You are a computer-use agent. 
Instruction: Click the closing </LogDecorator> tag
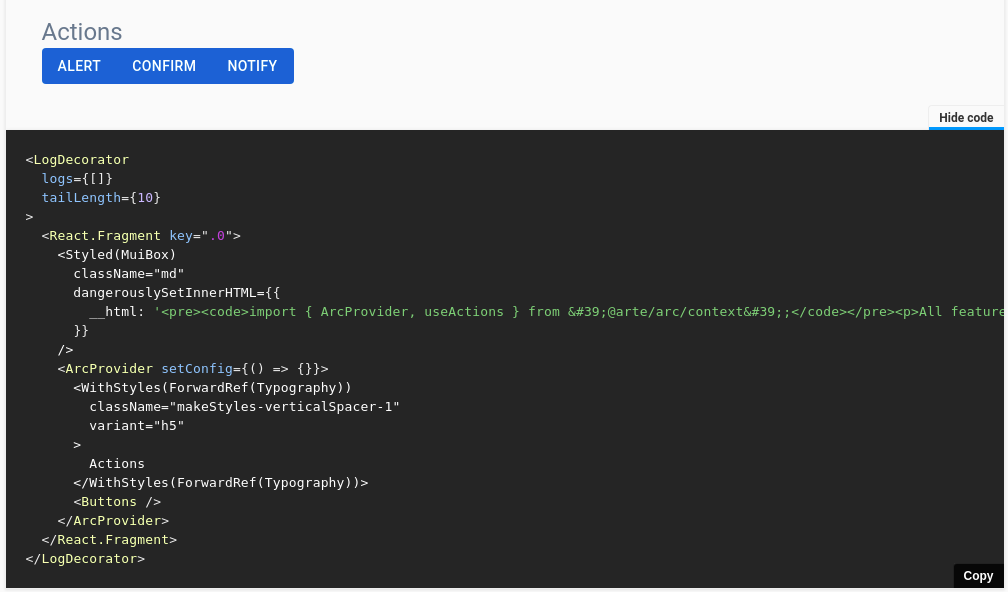[x=86, y=559]
